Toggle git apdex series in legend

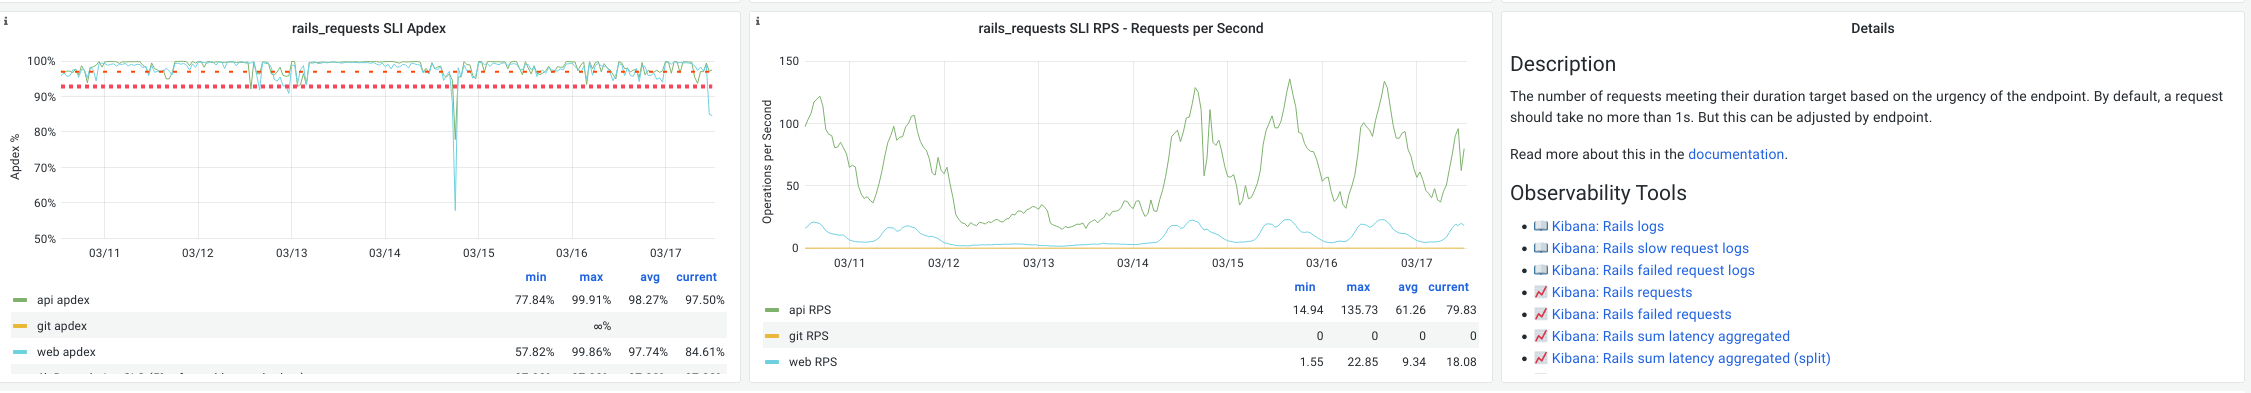[x=62, y=326]
